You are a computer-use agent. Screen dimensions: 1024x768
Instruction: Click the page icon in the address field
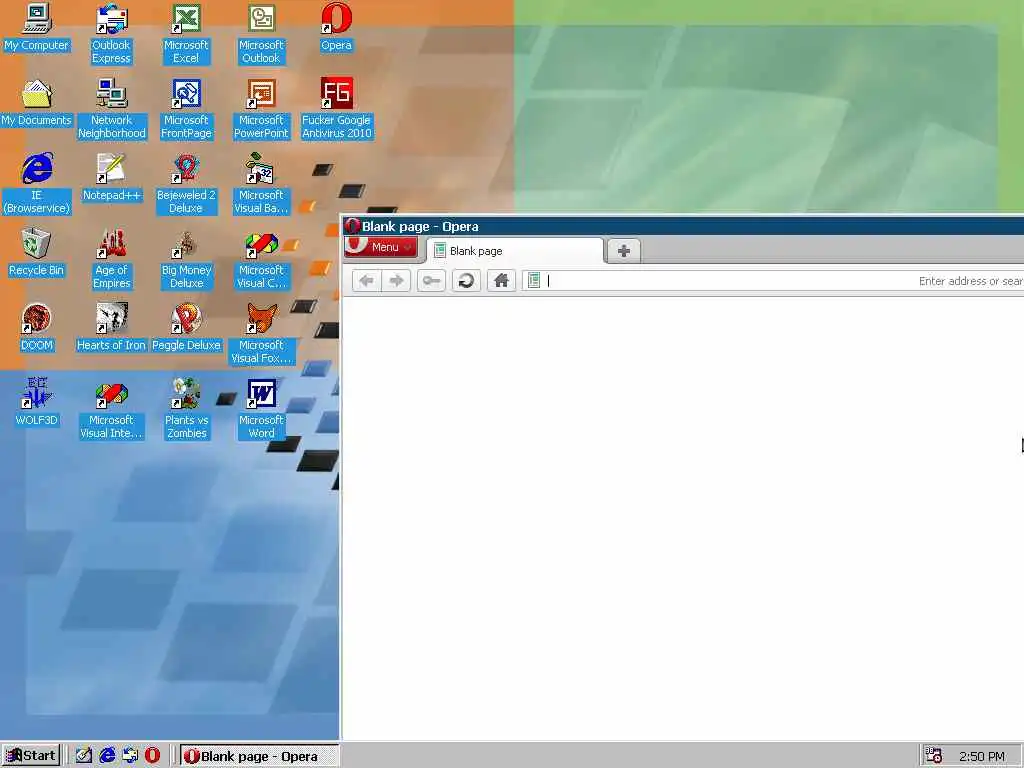tap(534, 281)
